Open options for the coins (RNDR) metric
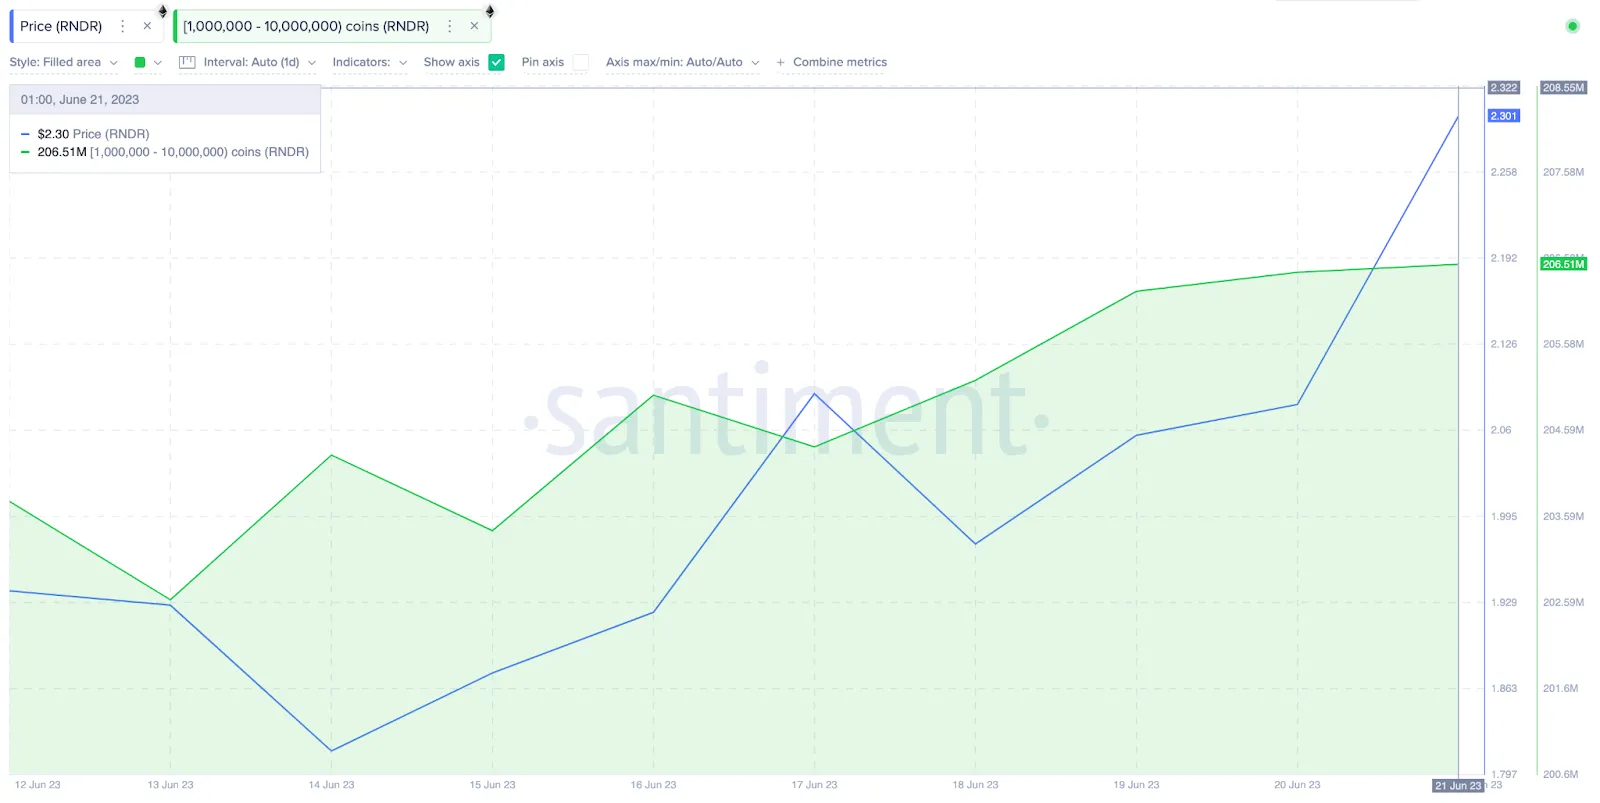 click(450, 26)
